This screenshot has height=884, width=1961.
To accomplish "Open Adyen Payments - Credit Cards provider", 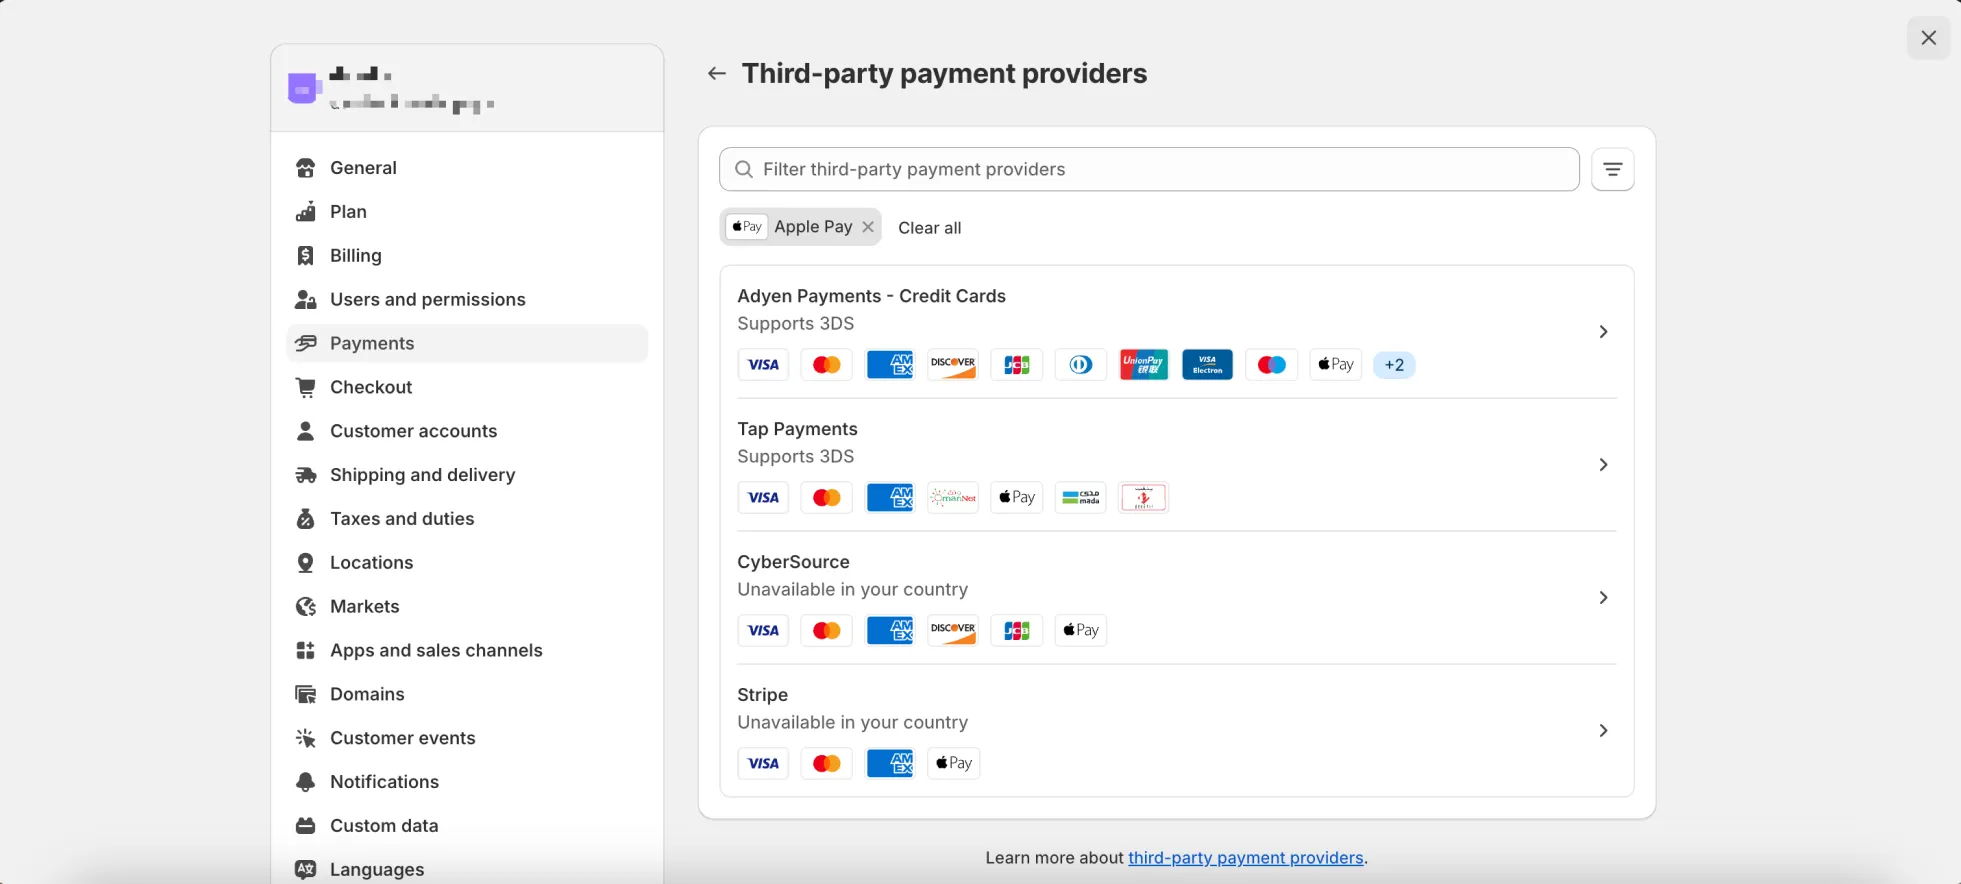I will coord(1176,332).
